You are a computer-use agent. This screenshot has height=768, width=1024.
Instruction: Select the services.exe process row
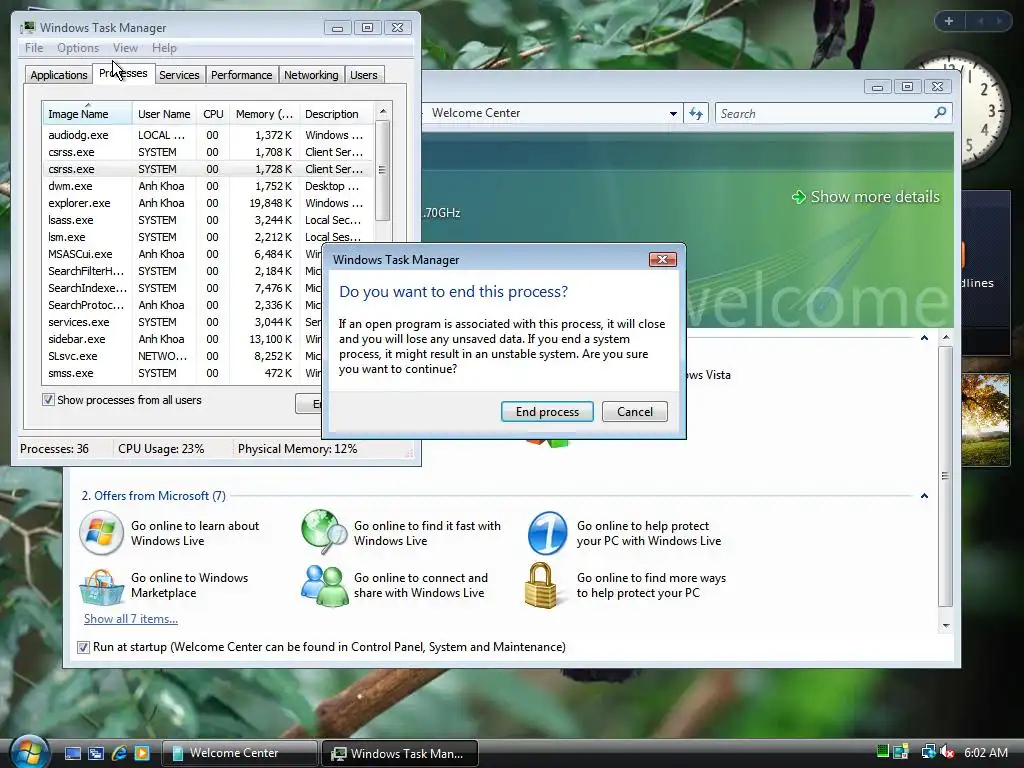click(x=183, y=322)
